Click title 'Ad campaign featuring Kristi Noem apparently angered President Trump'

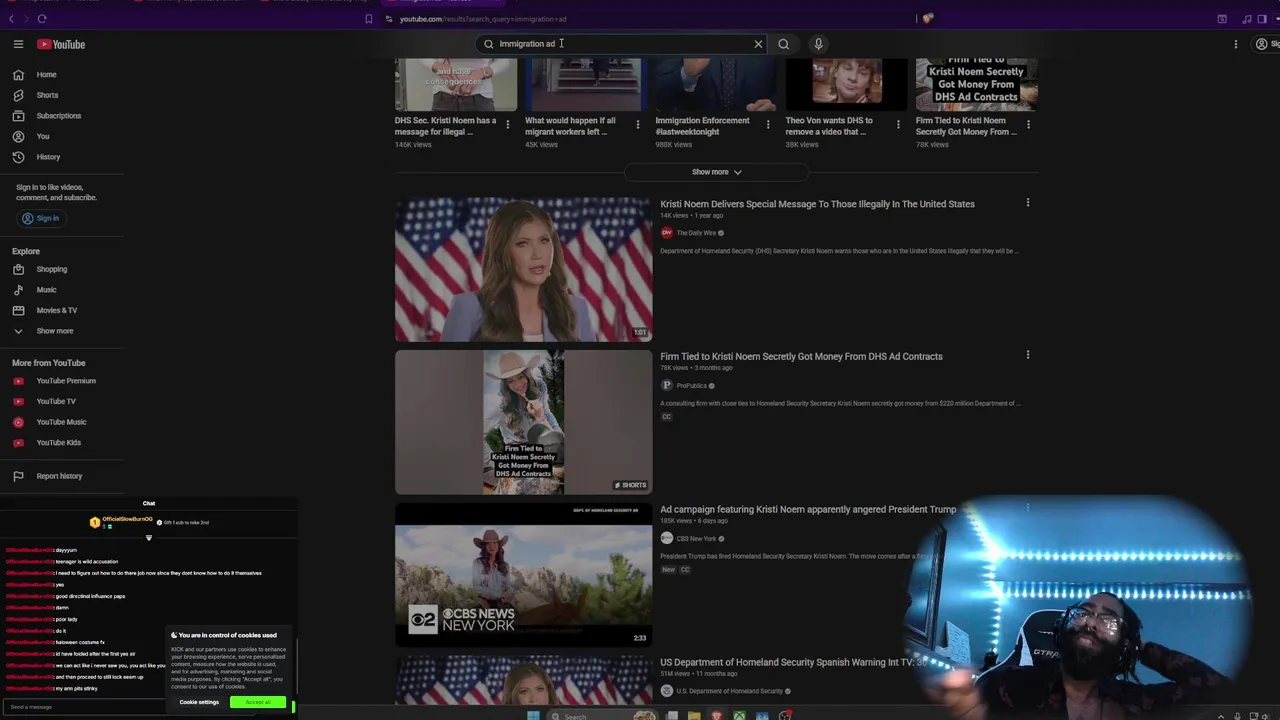coord(808,509)
